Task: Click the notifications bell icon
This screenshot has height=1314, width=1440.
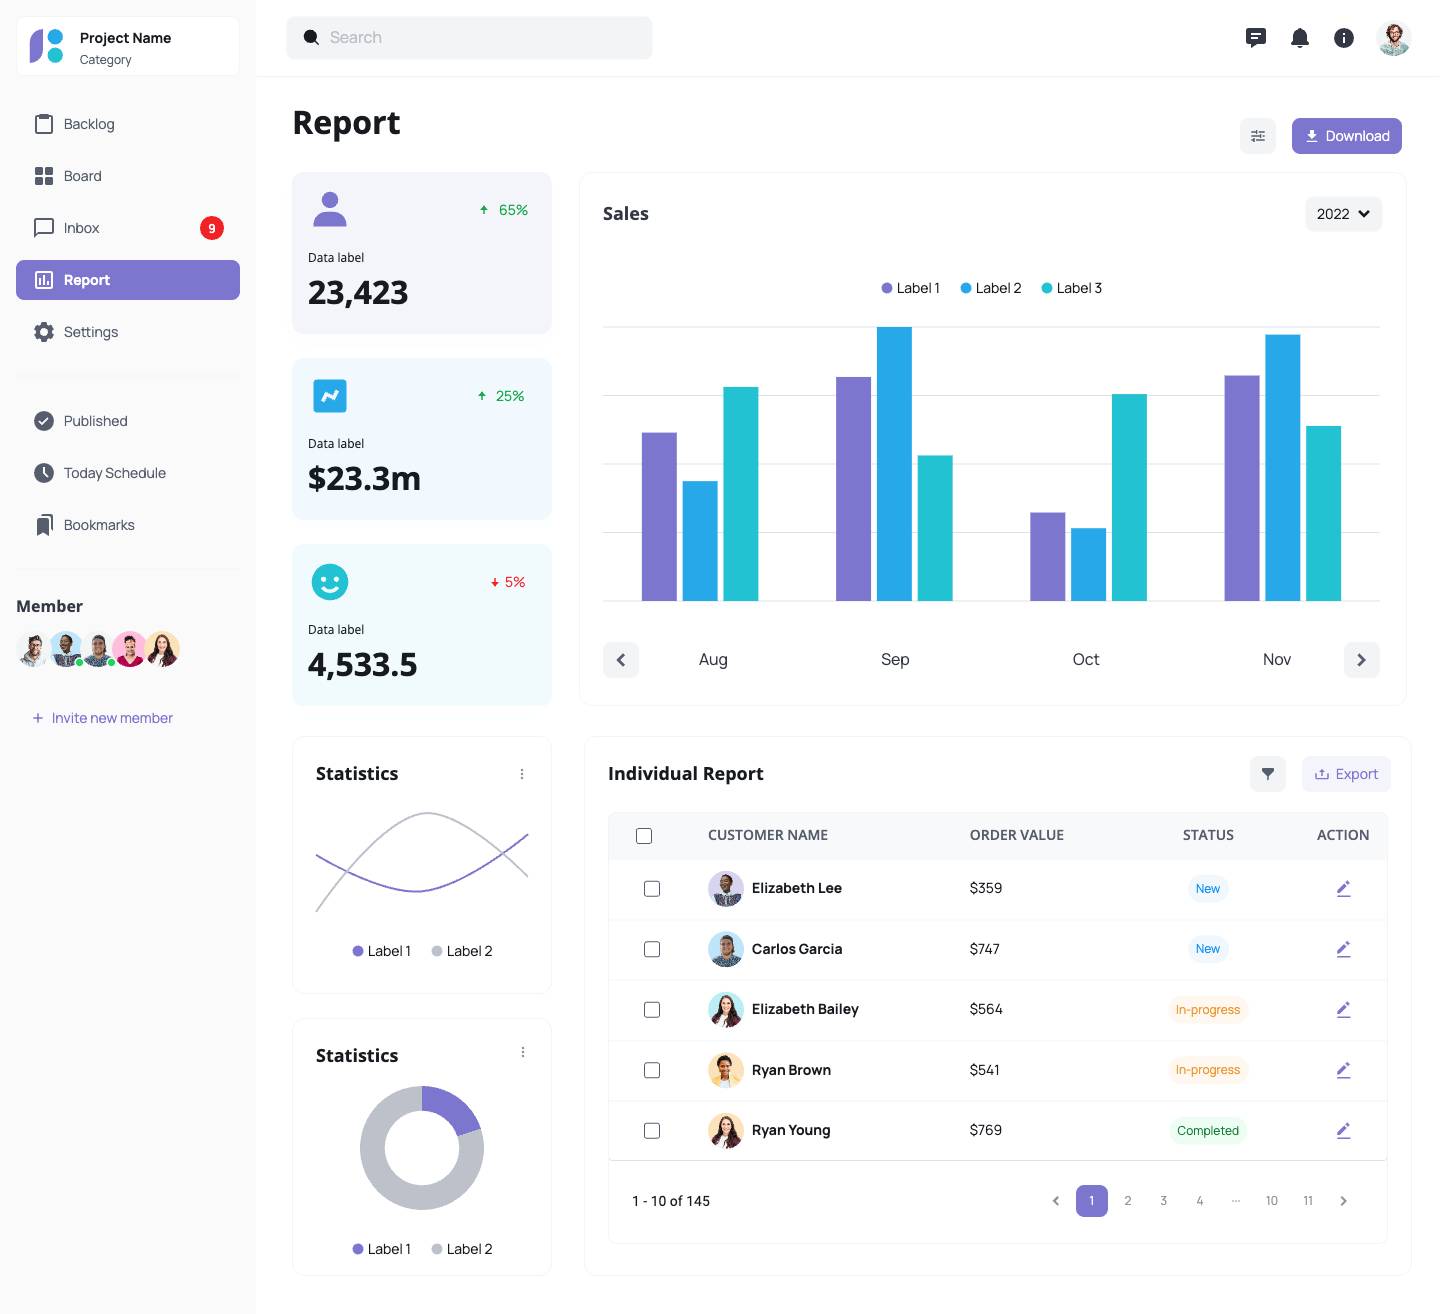Action: click(x=1300, y=38)
